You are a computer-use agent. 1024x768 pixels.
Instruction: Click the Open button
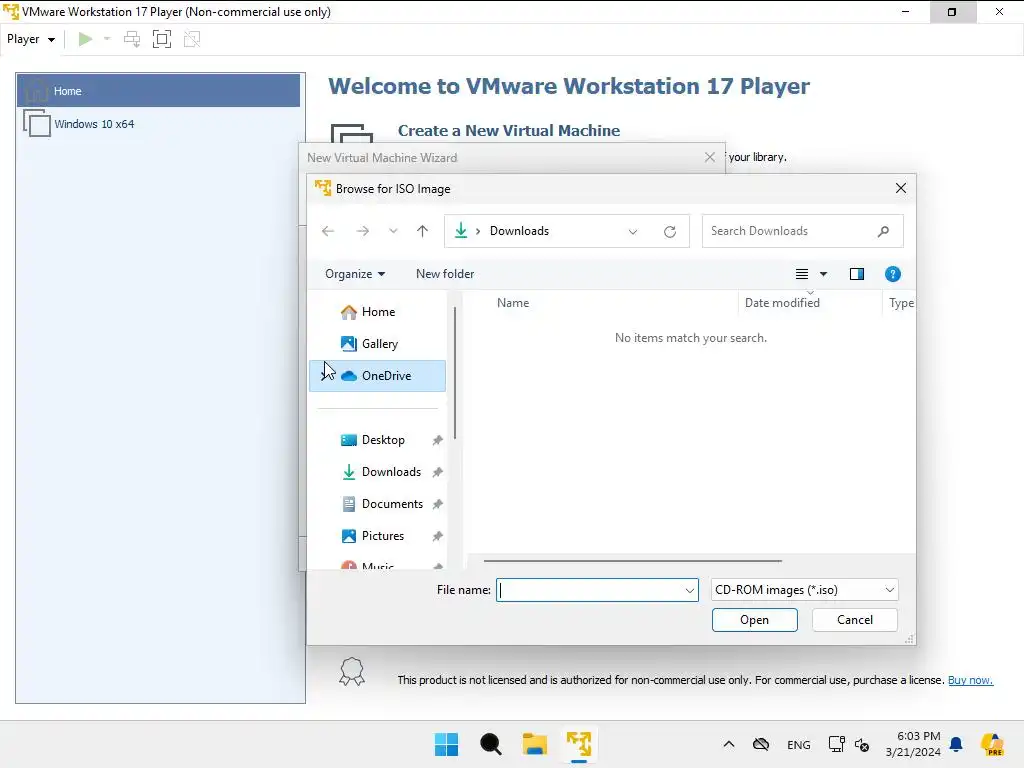point(754,620)
